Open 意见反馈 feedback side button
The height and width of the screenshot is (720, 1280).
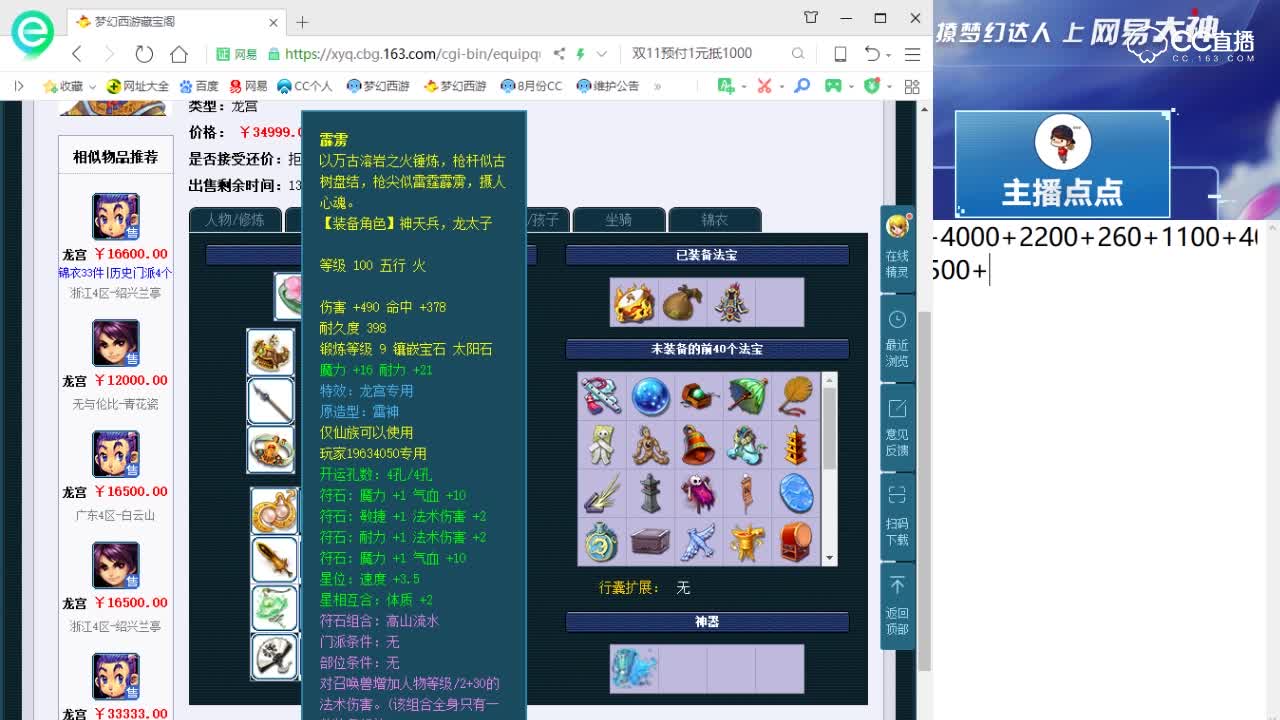click(897, 428)
